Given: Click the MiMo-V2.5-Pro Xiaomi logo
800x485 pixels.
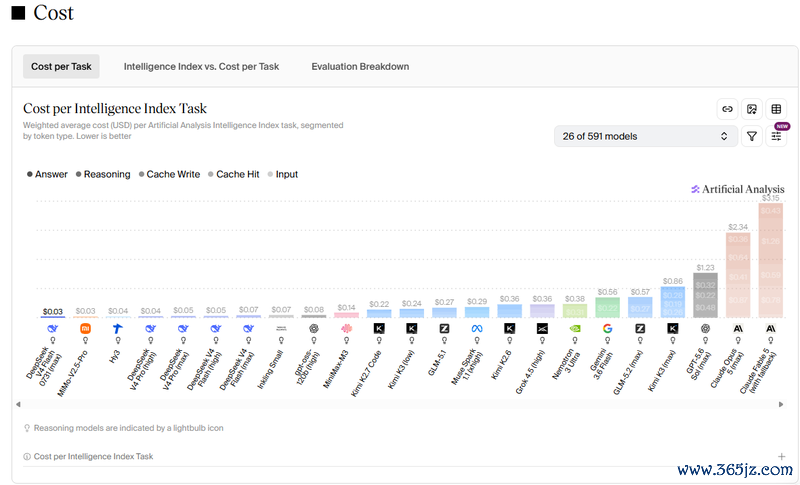Looking at the screenshot, I should pyautogui.click(x=85, y=329).
